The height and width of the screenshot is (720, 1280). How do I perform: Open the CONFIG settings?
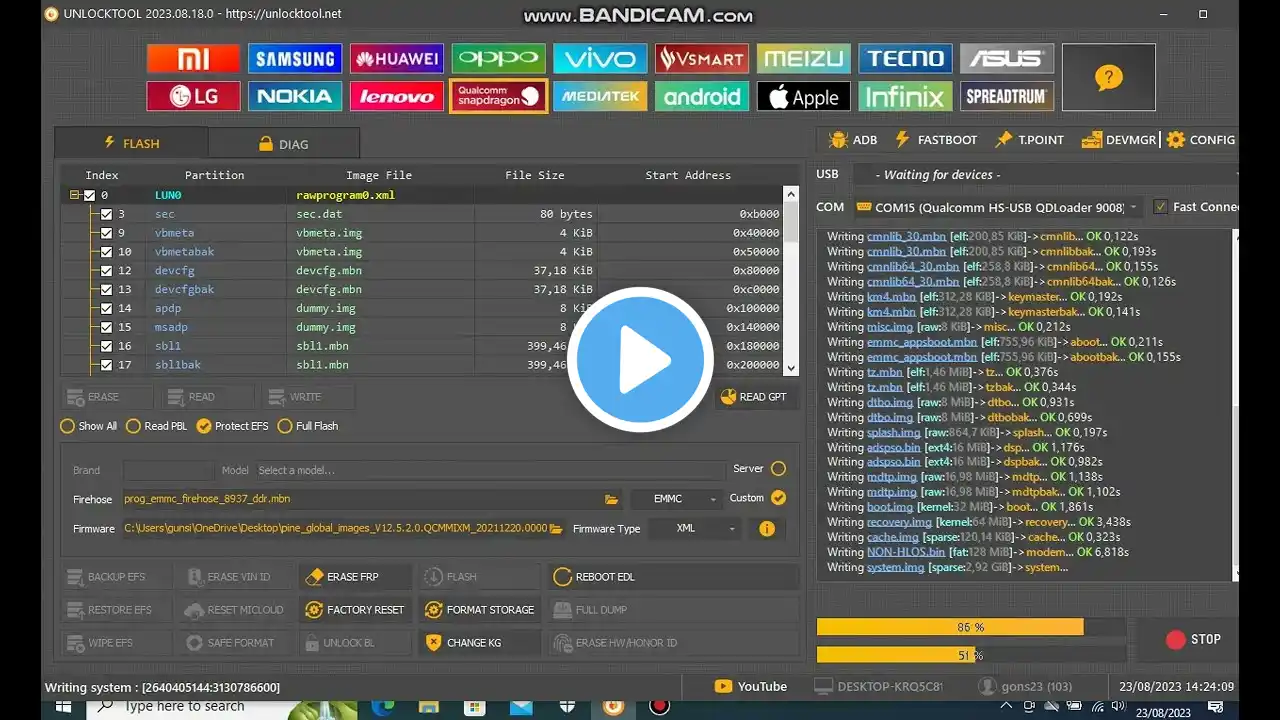click(1201, 140)
